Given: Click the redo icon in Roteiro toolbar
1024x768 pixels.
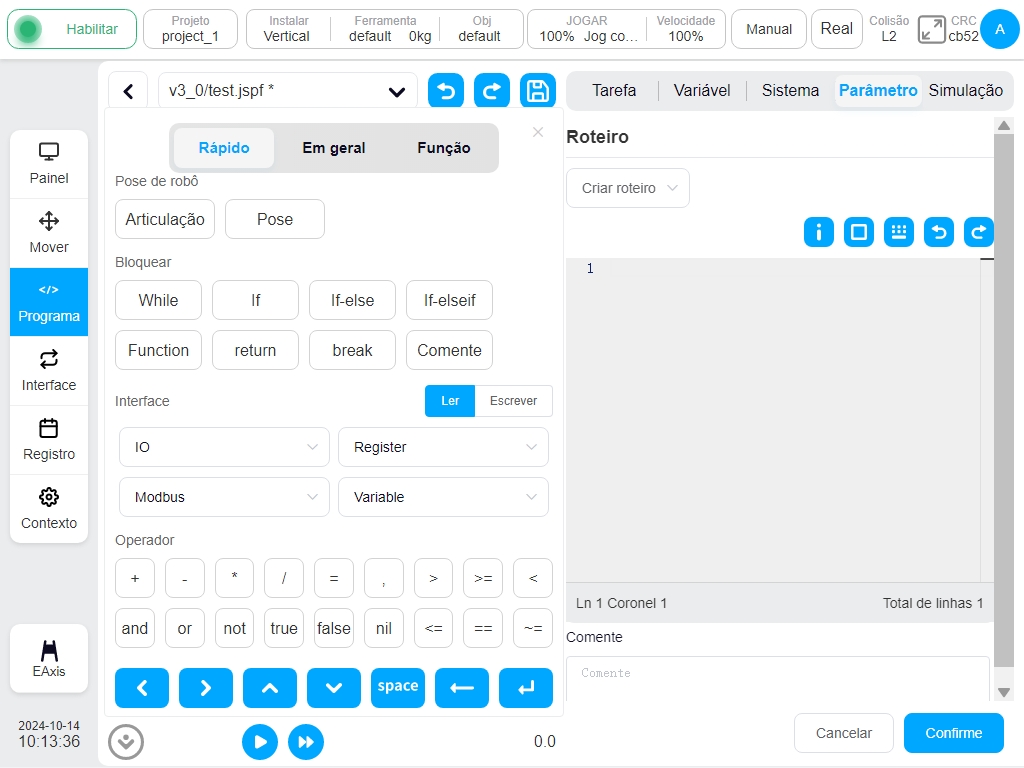Looking at the screenshot, I should click(979, 232).
